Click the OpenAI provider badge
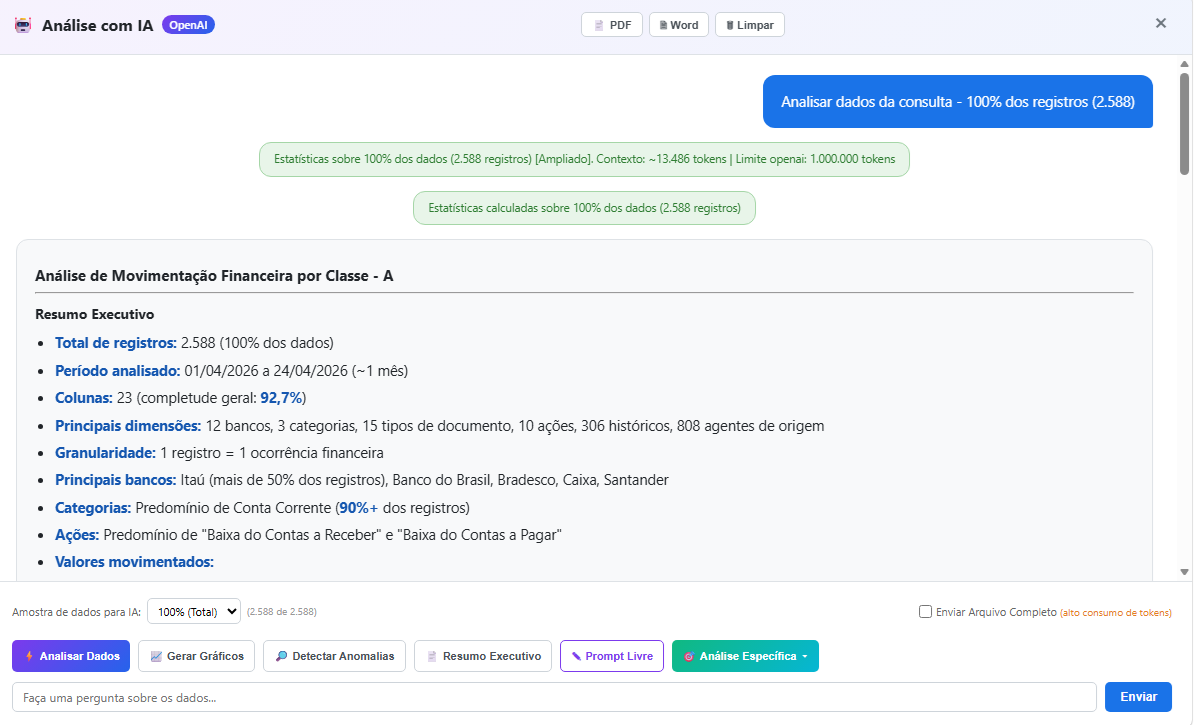This screenshot has height=725, width=1195. [x=188, y=25]
